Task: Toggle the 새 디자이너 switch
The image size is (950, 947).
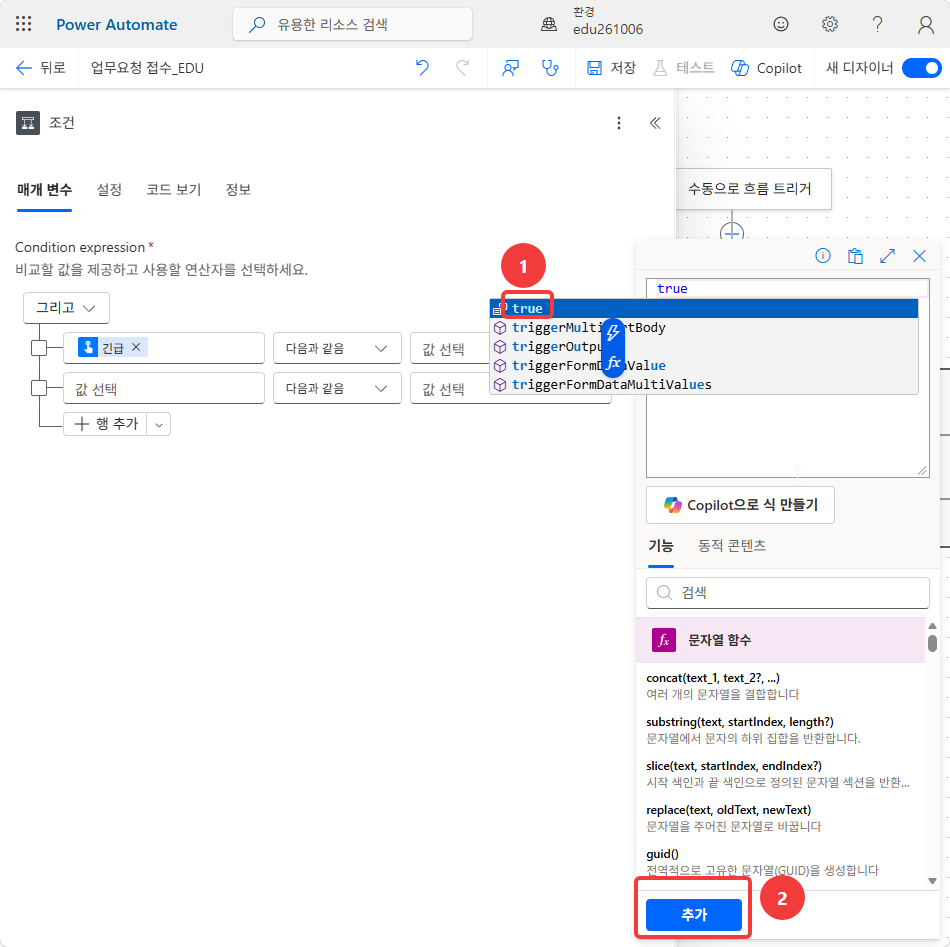Action: [921, 68]
